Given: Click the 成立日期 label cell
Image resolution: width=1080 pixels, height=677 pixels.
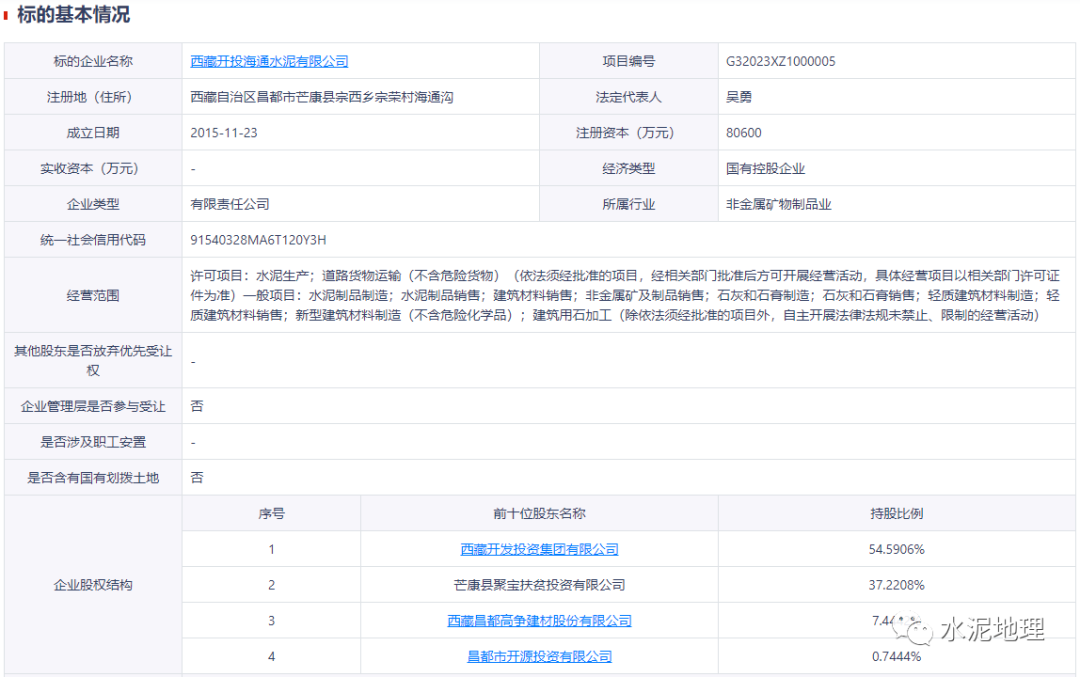Looking at the screenshot, I should click(93, 133).
